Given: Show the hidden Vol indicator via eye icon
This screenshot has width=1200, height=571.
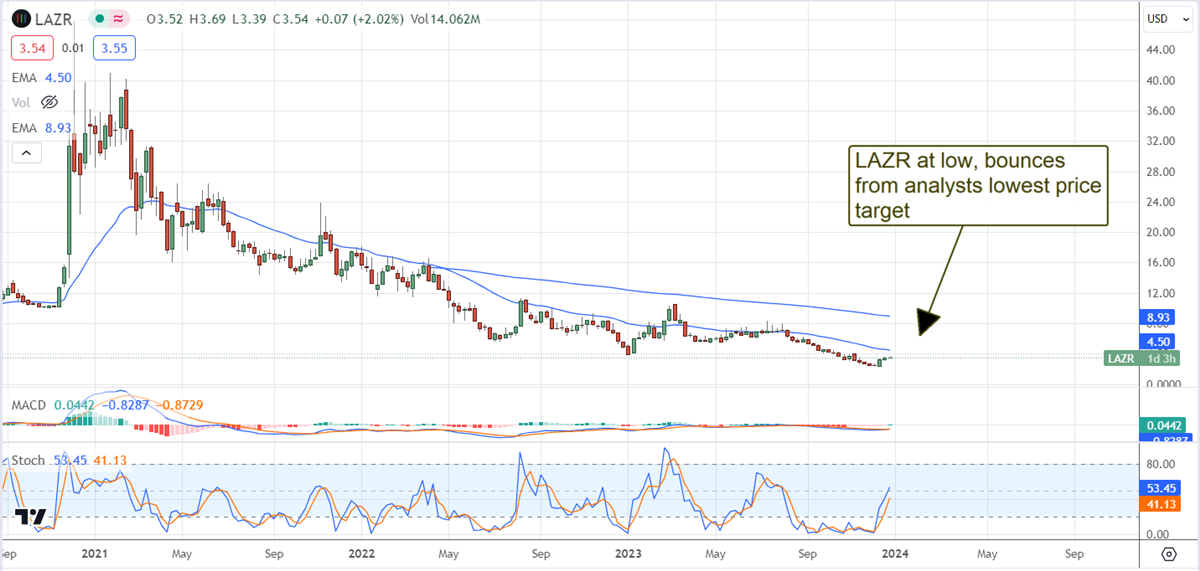Looking at the screenshot, I should pos(49,102).
